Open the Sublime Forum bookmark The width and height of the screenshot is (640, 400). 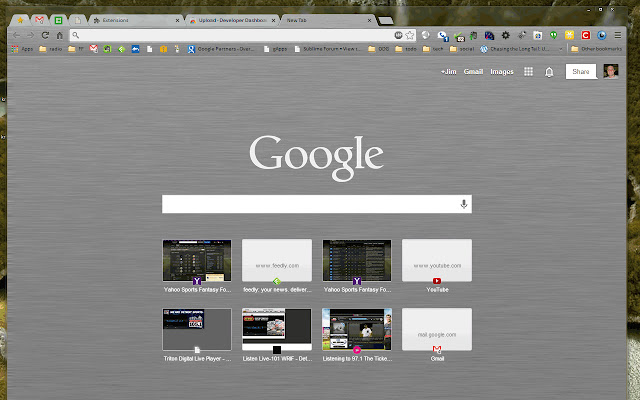[328, 49]
